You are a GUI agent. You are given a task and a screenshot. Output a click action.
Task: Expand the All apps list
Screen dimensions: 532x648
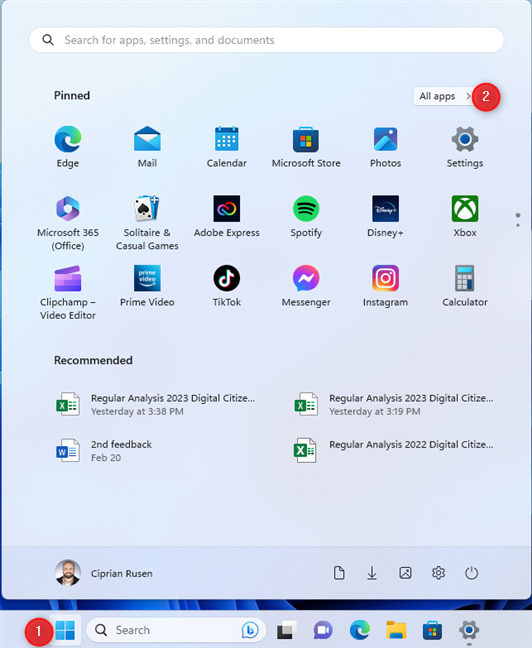(444, 96)
